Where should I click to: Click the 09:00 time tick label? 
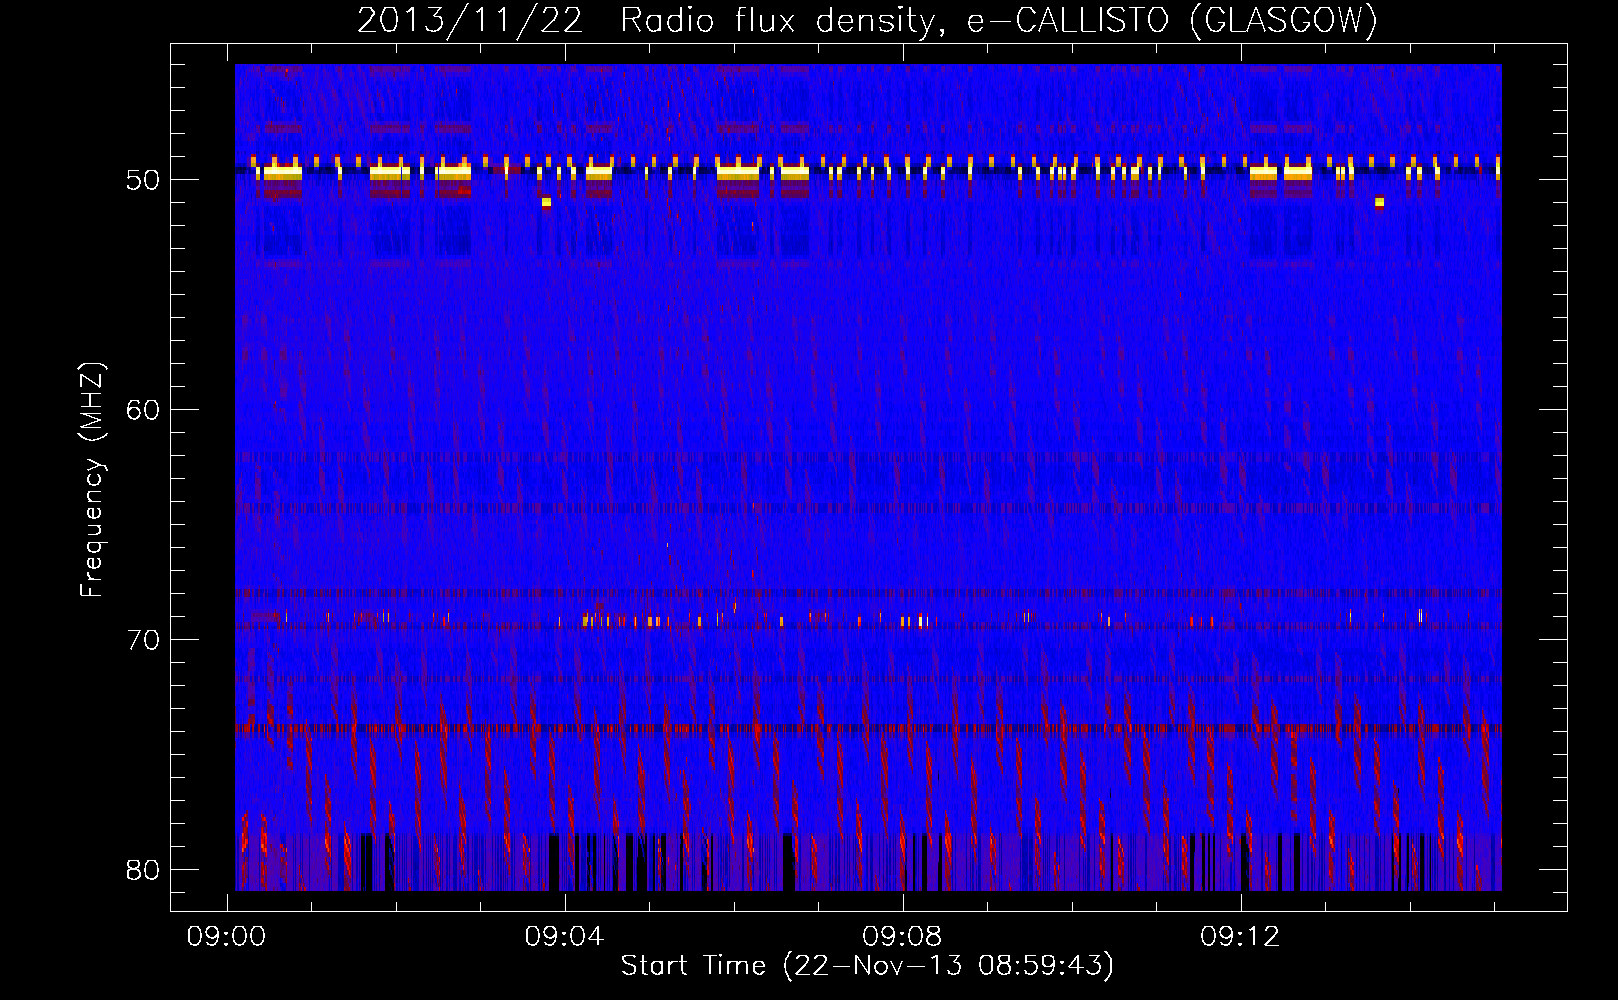click(227, 937)
